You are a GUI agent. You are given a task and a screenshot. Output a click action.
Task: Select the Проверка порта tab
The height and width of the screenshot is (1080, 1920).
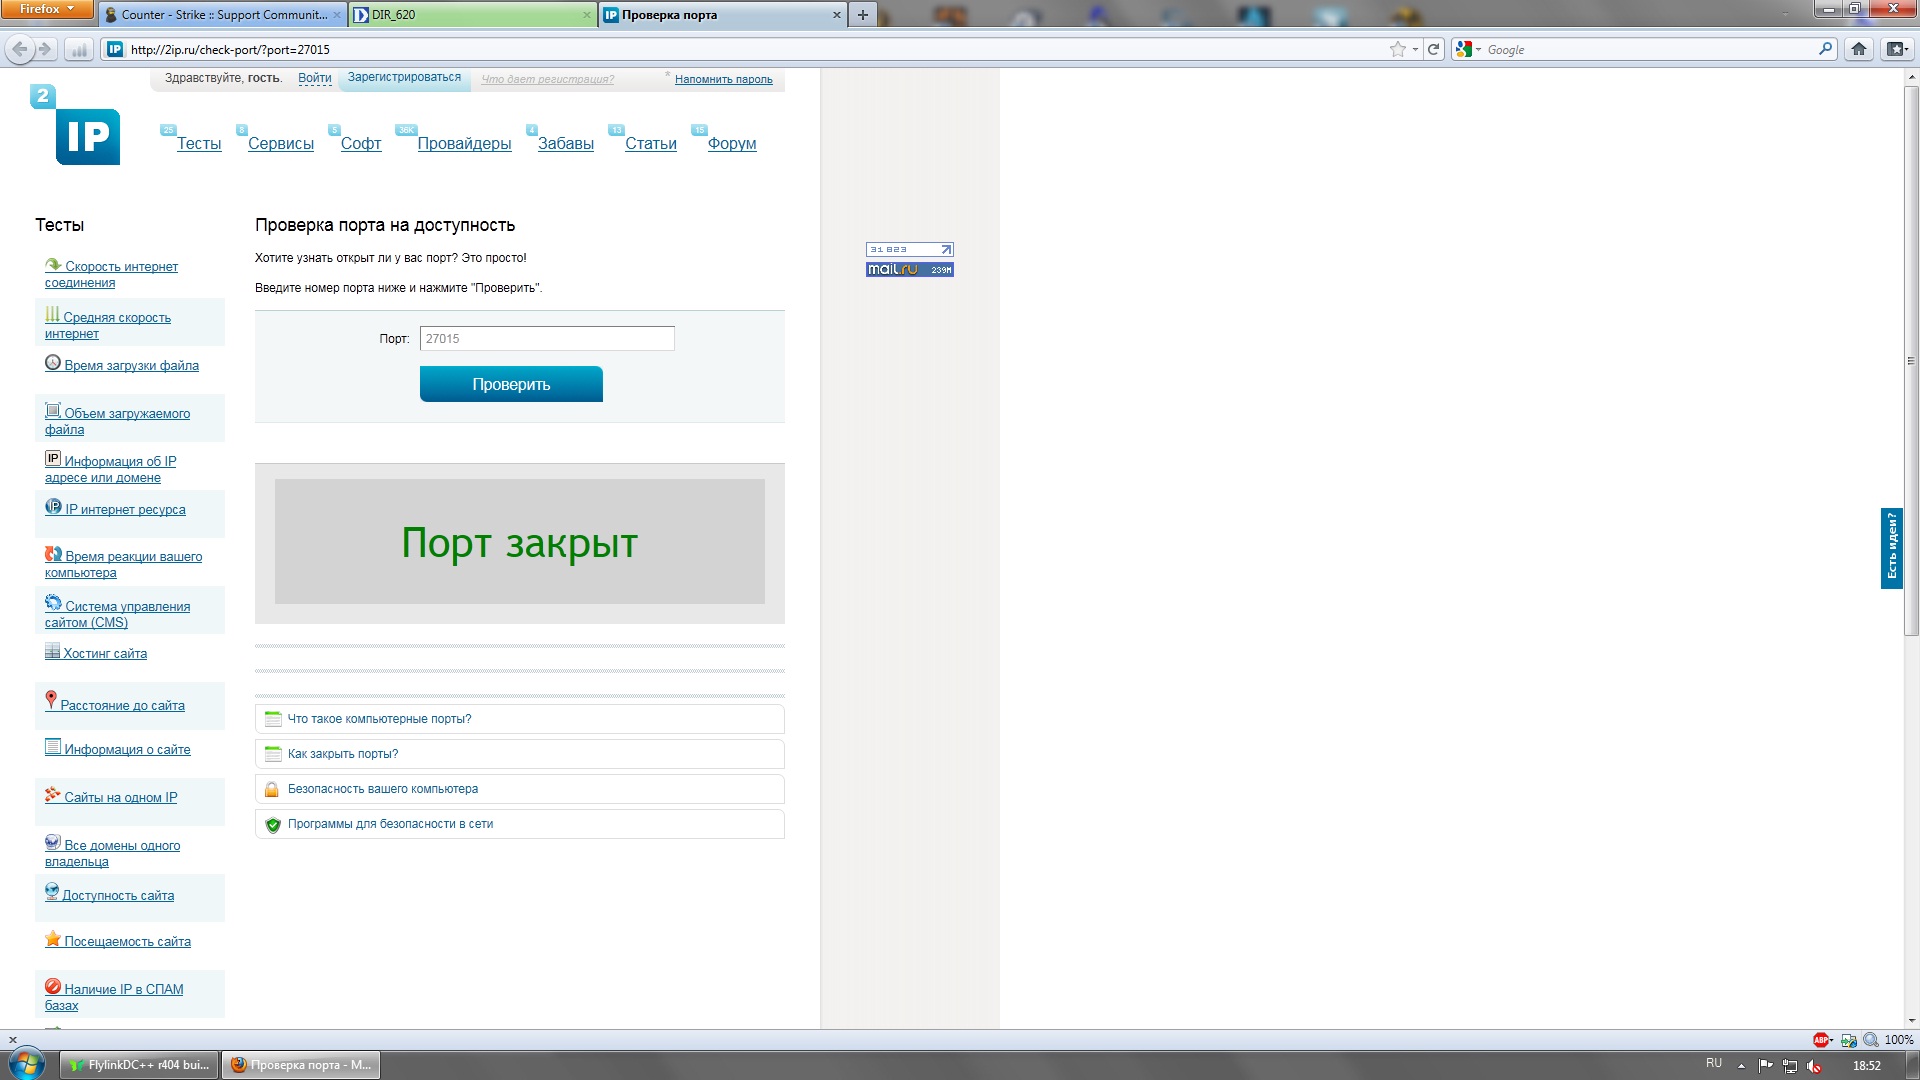pyautogui.click(x=722, y=15)
